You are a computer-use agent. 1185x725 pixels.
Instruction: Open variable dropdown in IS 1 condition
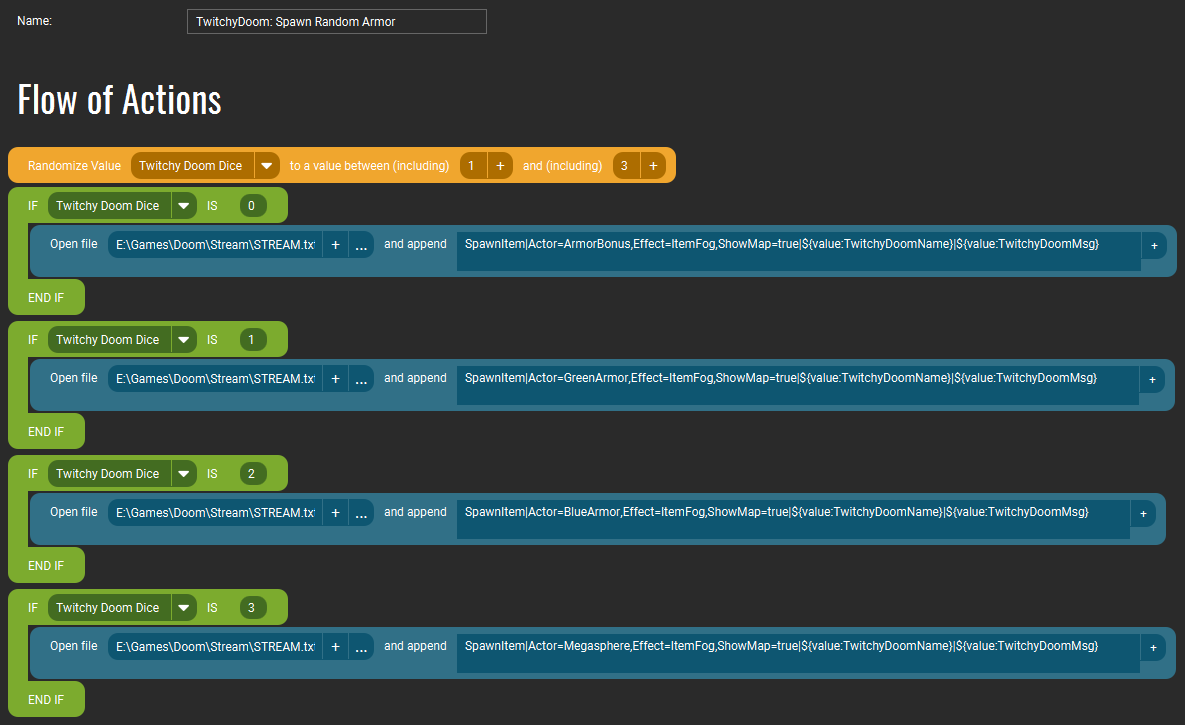(184, 339)
